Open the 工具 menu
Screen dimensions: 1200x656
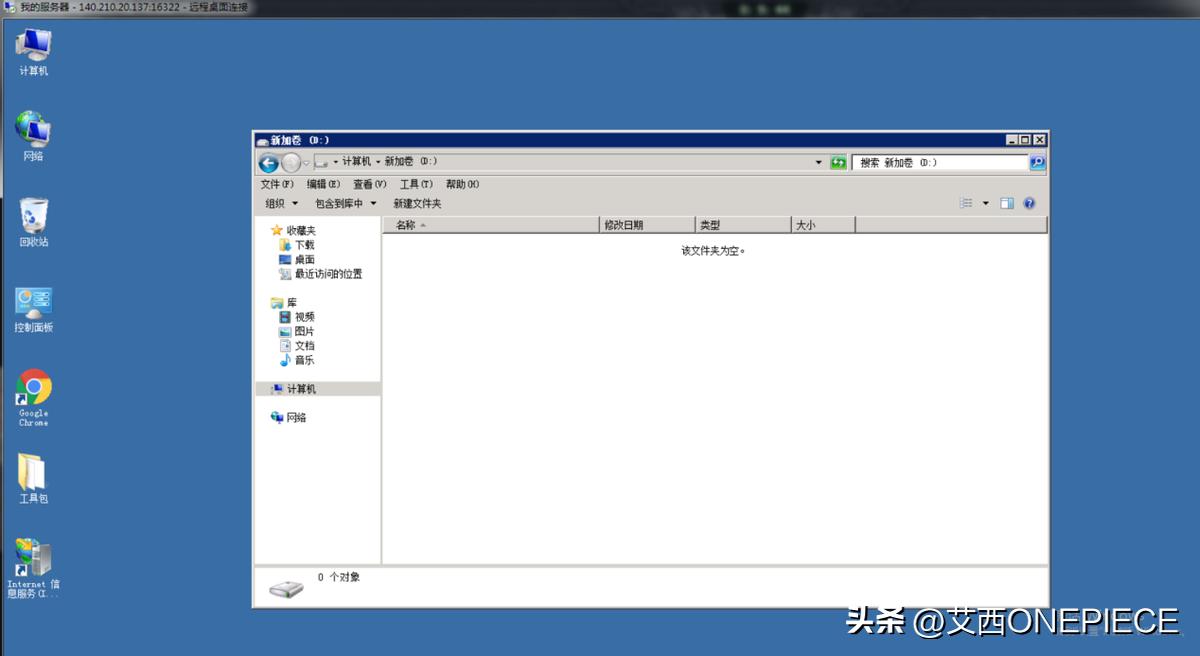[416, 184]
